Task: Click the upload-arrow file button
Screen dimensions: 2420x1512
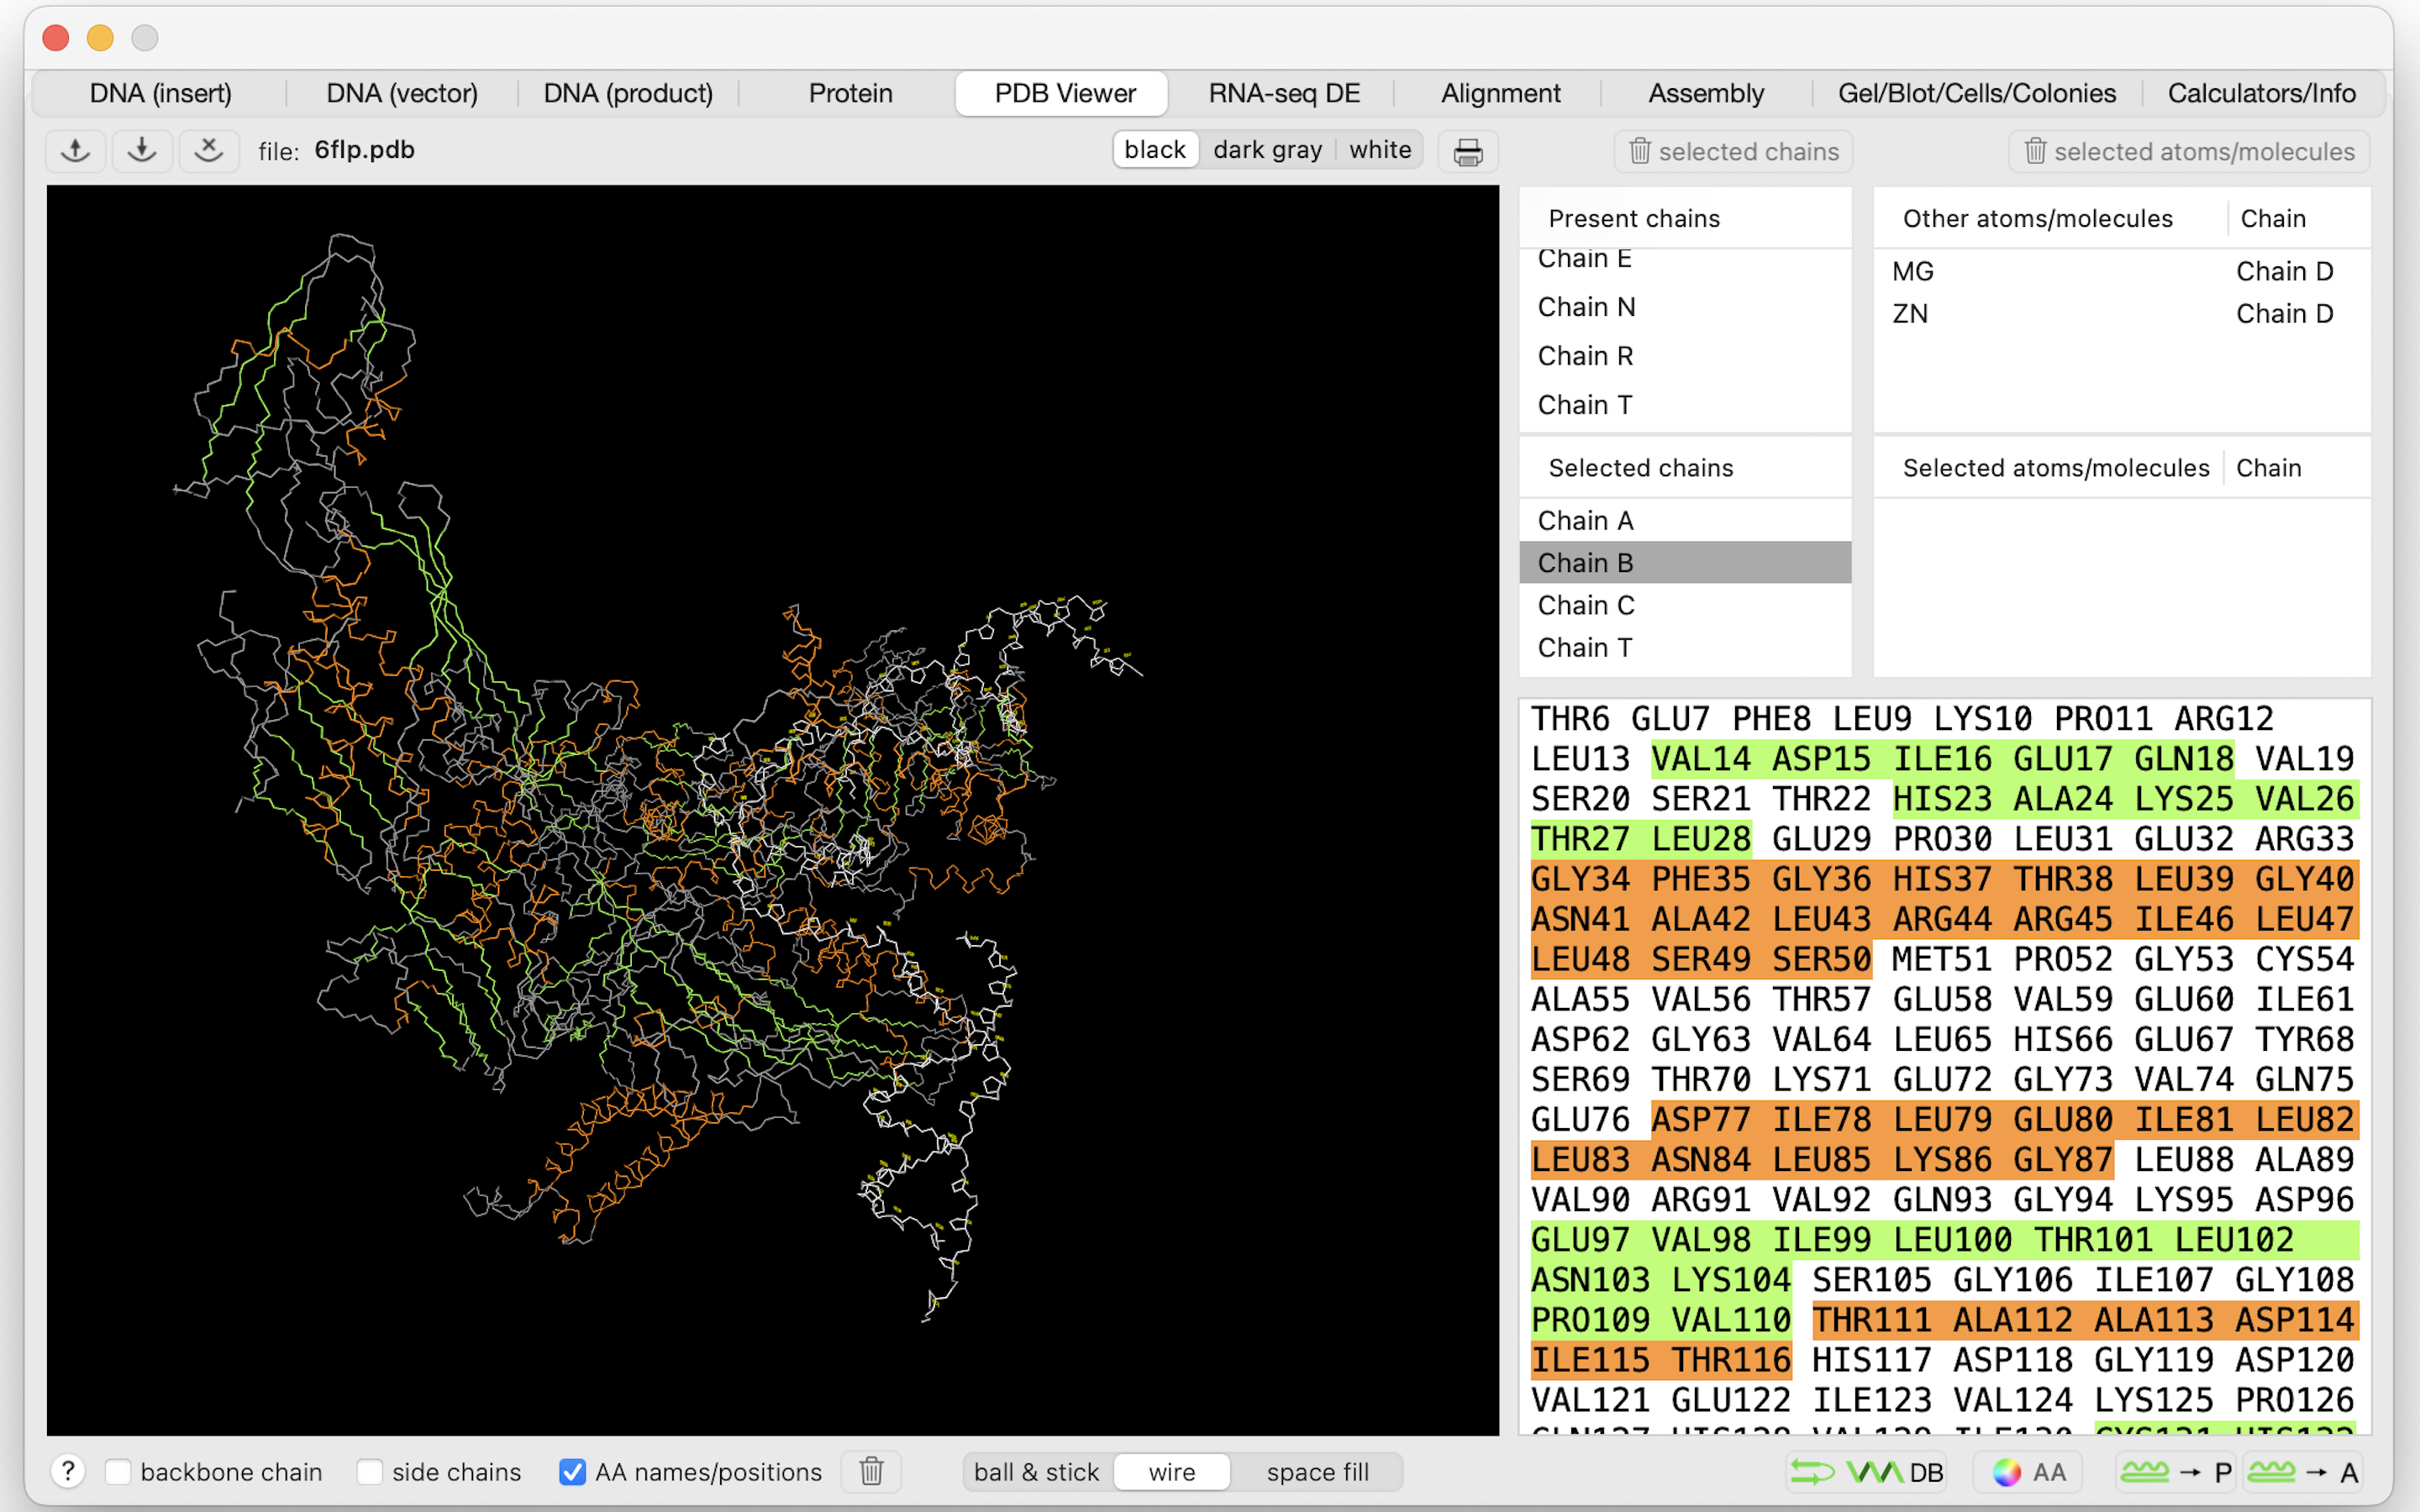Action: tap(76, 151)
